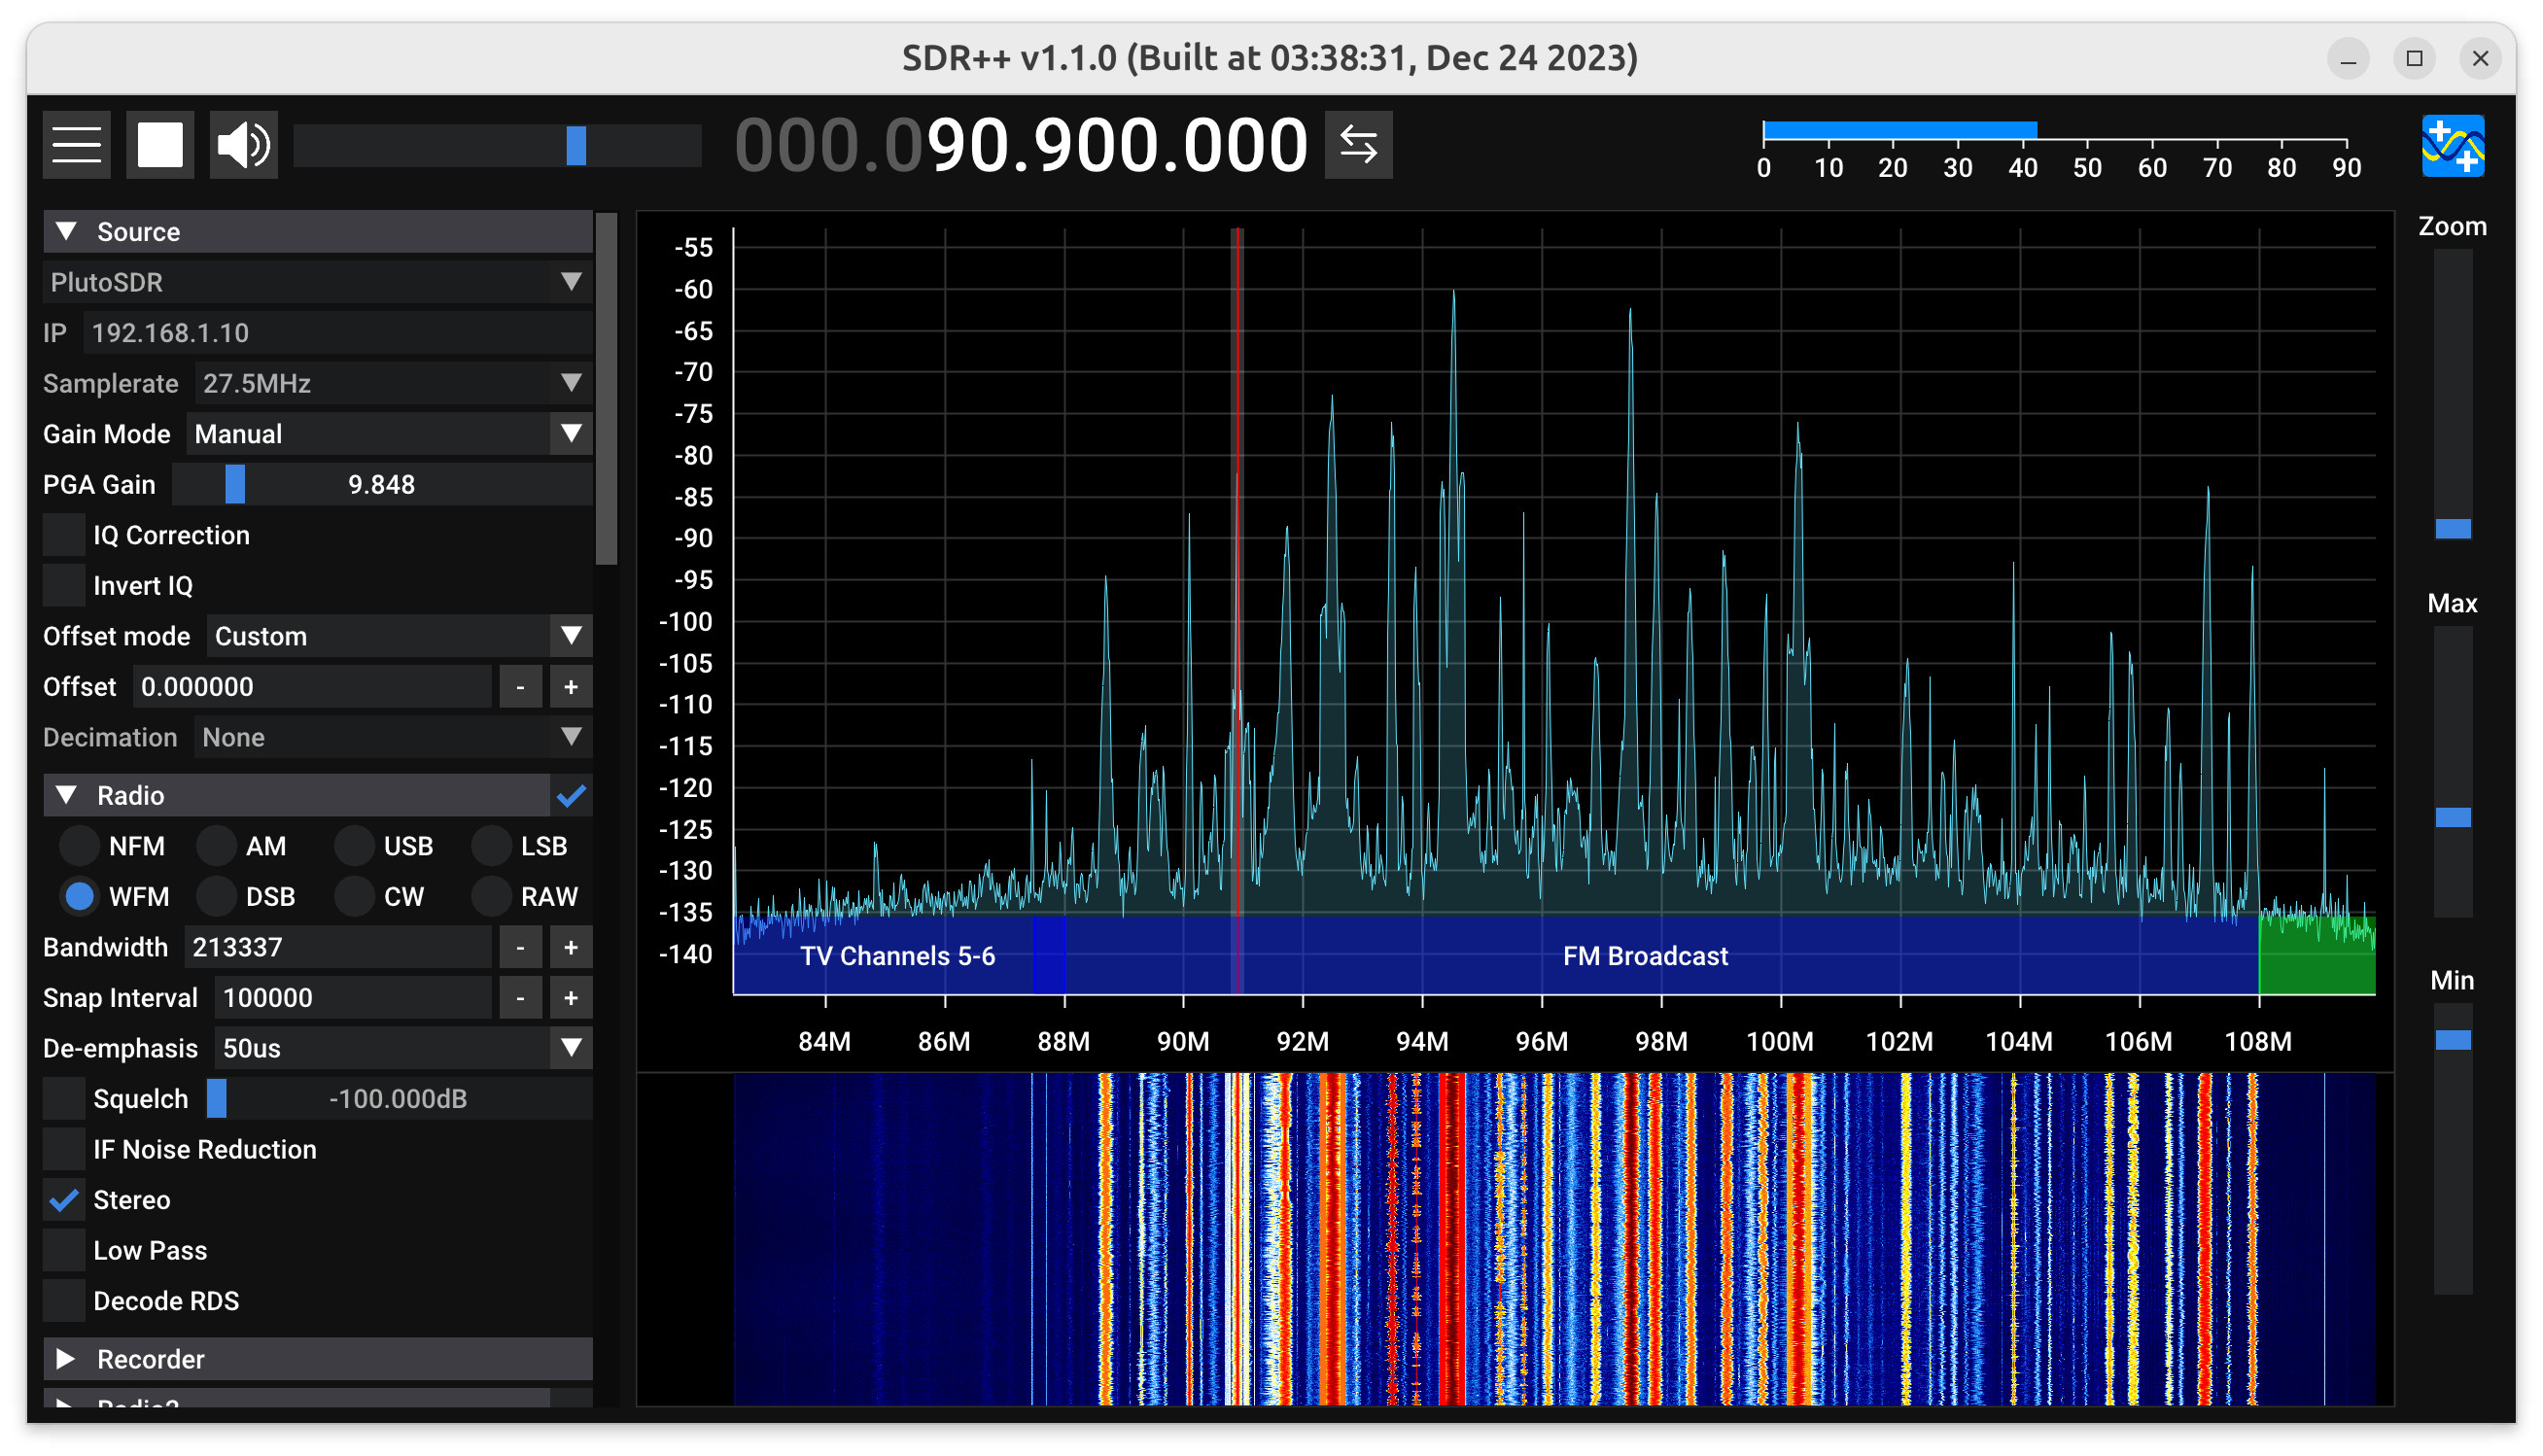Decrease Snap Interval with the minus button

[520, 998]
